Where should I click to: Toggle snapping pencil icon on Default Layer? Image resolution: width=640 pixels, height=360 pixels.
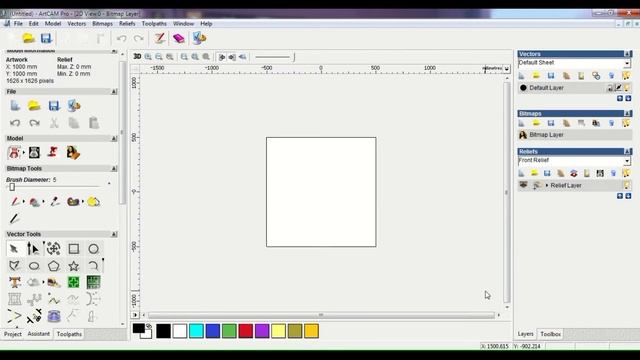(x=618, y=88)
